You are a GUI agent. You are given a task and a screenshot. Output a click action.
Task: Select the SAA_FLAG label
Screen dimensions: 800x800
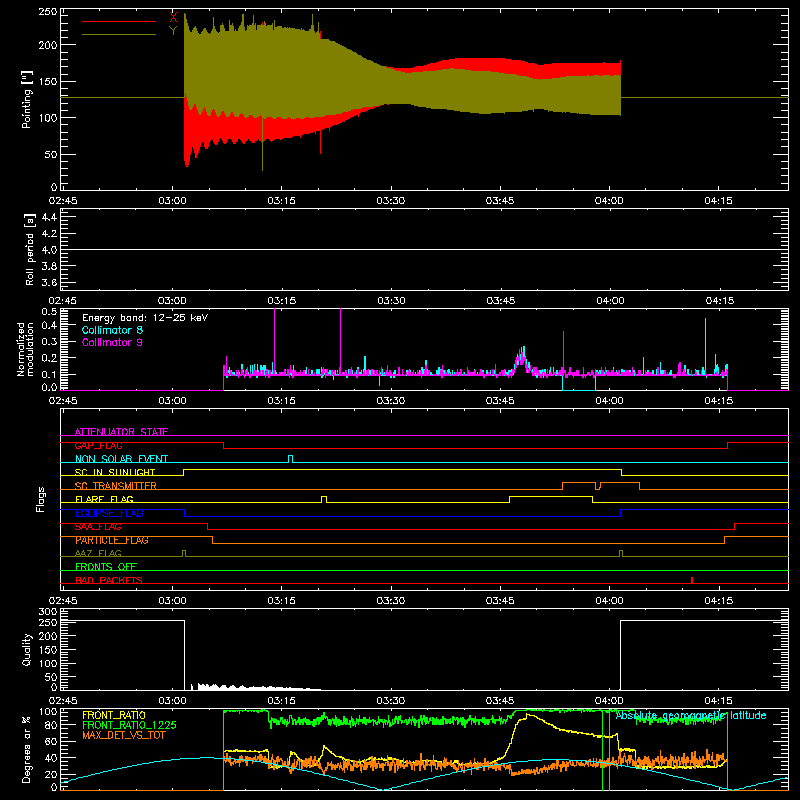[98, 527]
